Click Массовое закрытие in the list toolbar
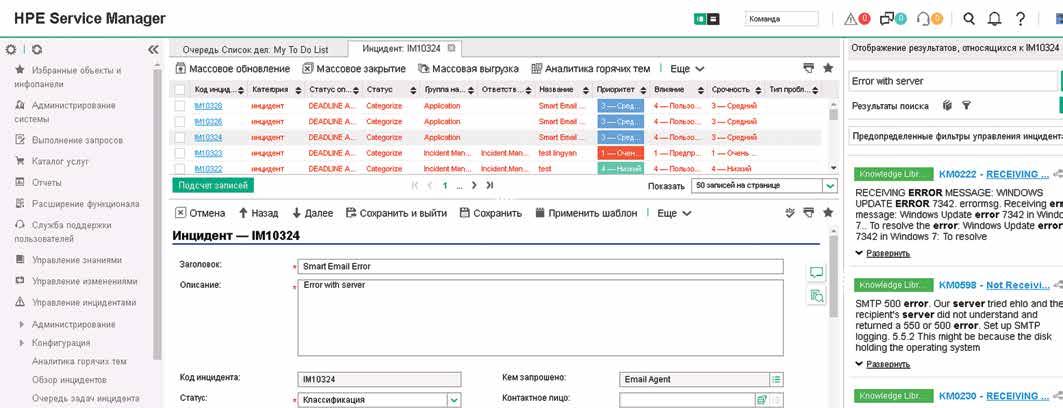The height and width of the screenshot is (408, 1063). click(354, 68)
